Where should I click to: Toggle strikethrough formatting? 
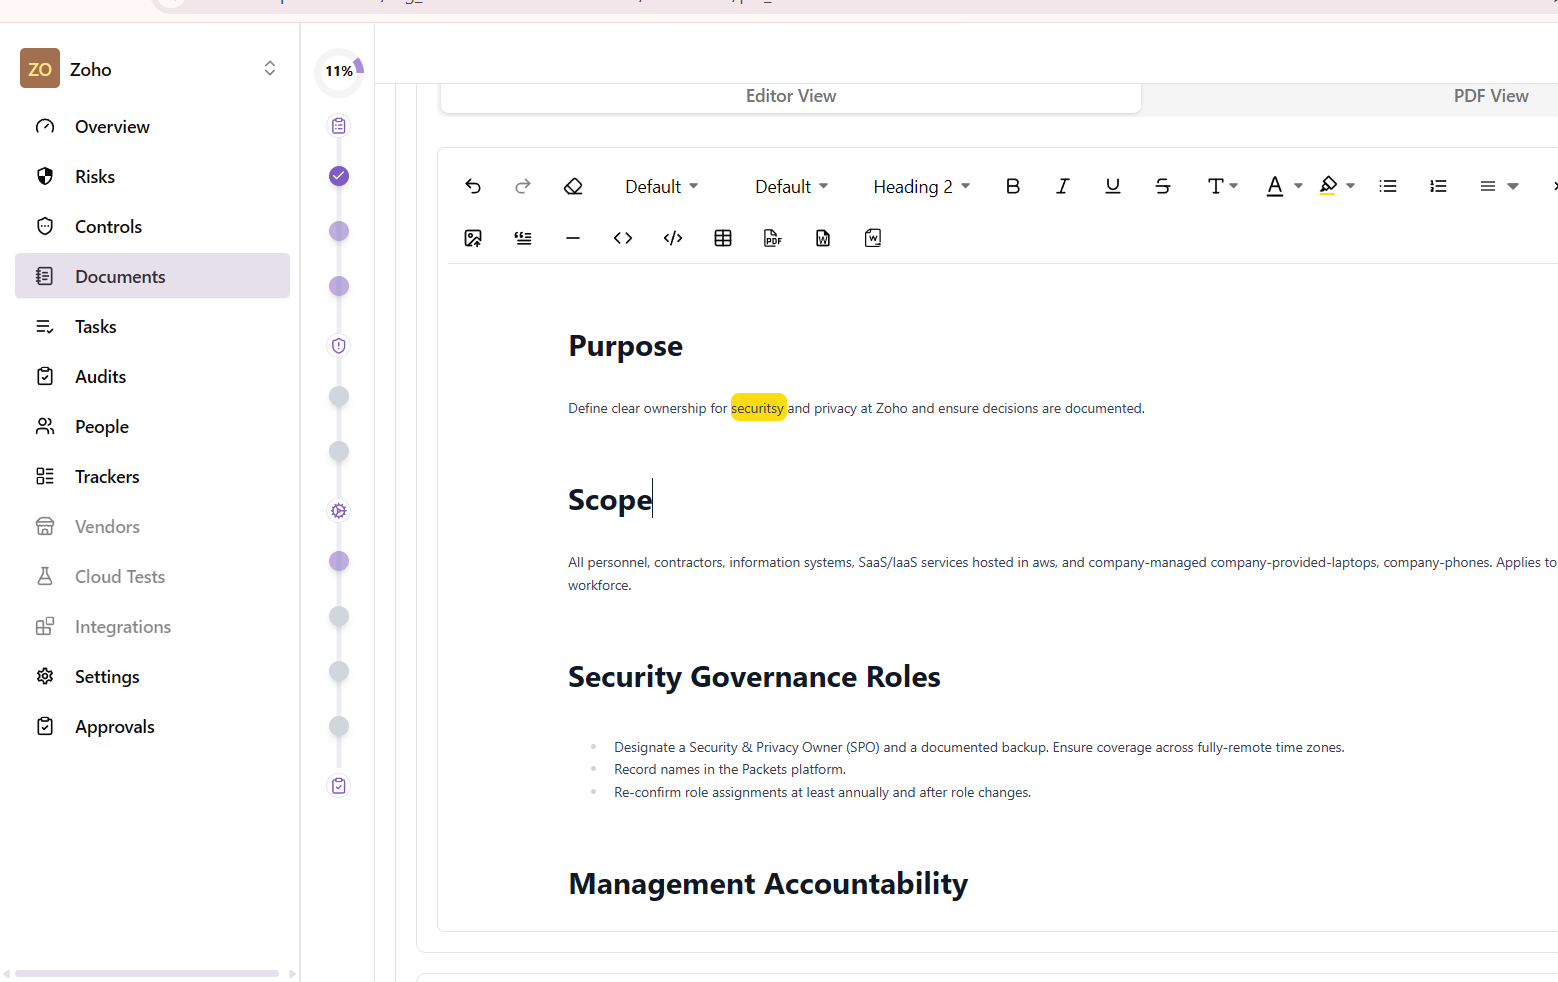coord(1162,186)
